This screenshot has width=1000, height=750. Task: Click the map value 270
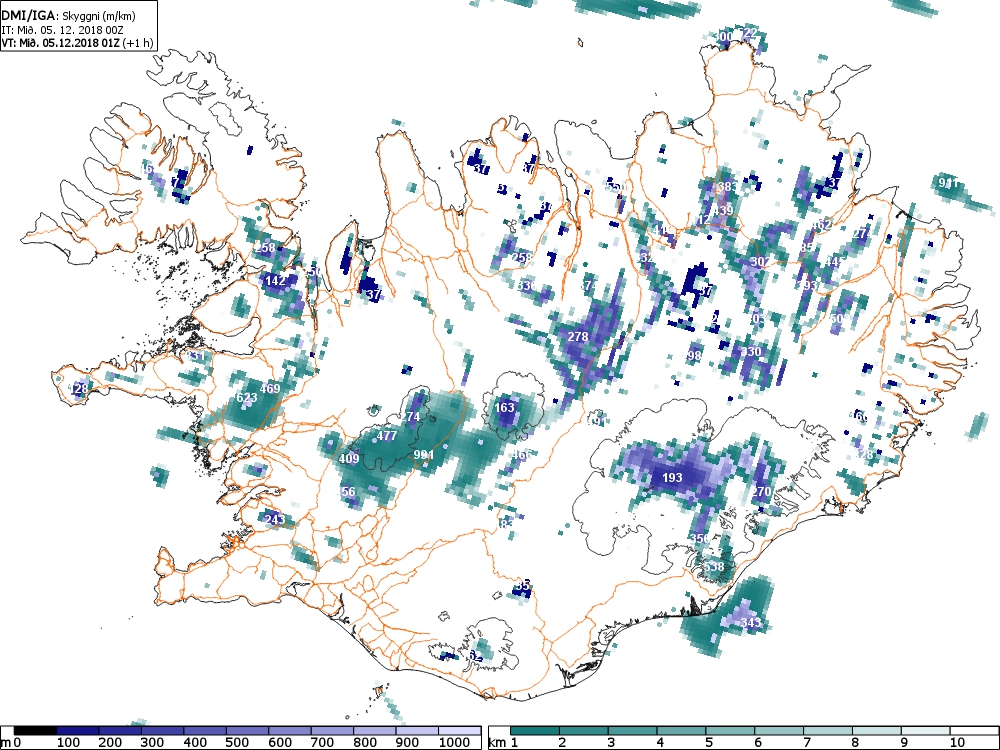click(761, 492)
